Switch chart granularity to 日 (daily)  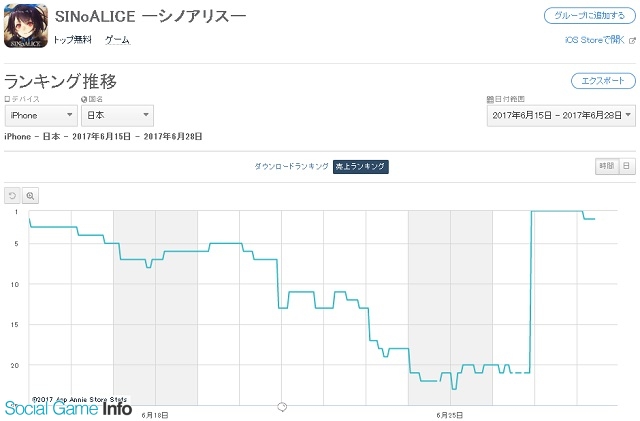coord(627,166)
